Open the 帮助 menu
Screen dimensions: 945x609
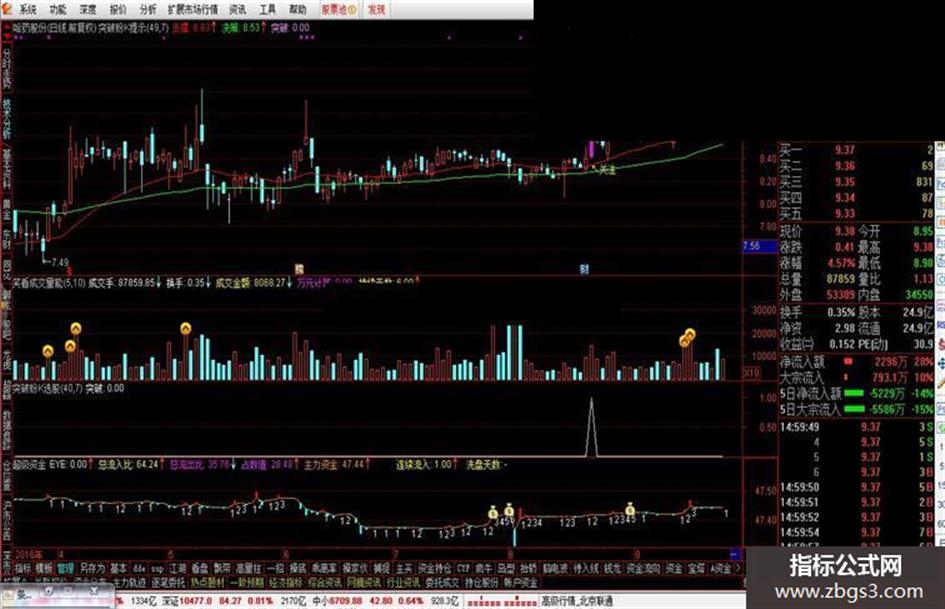[298, 9]
